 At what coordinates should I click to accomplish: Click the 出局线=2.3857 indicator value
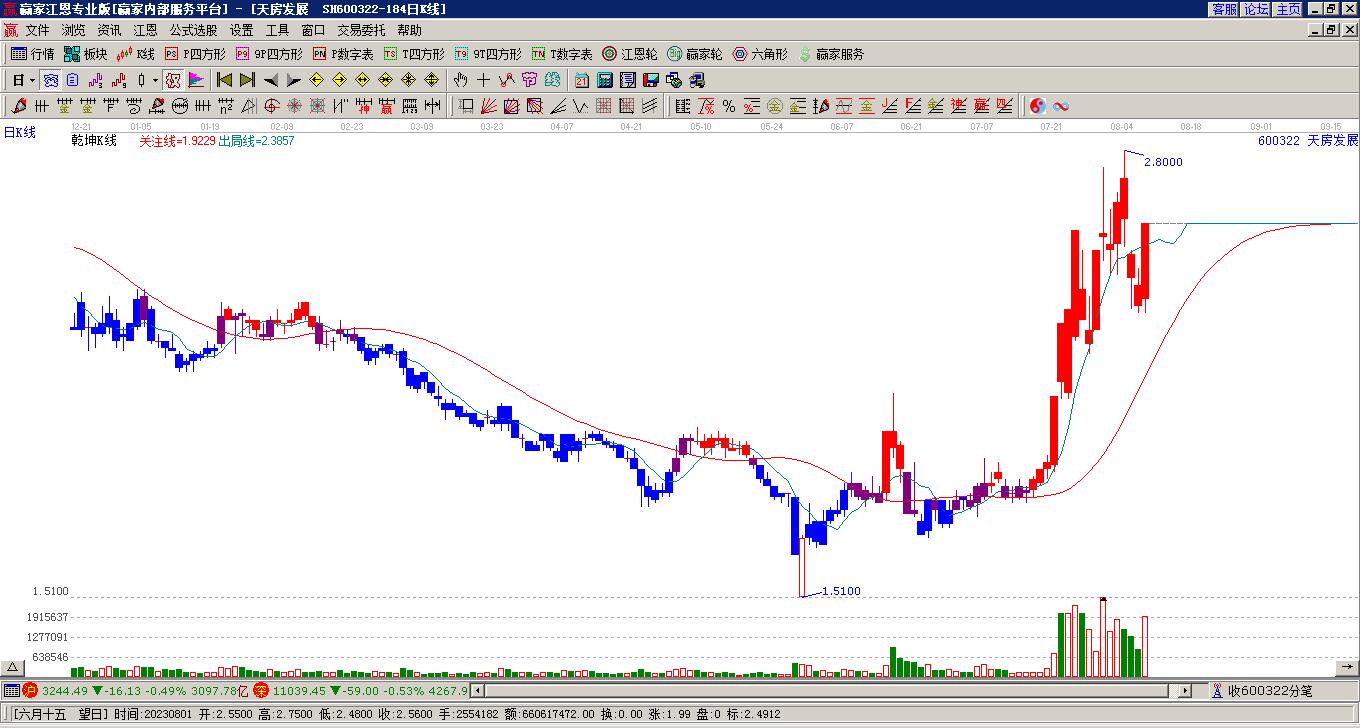tap(256, 141)
